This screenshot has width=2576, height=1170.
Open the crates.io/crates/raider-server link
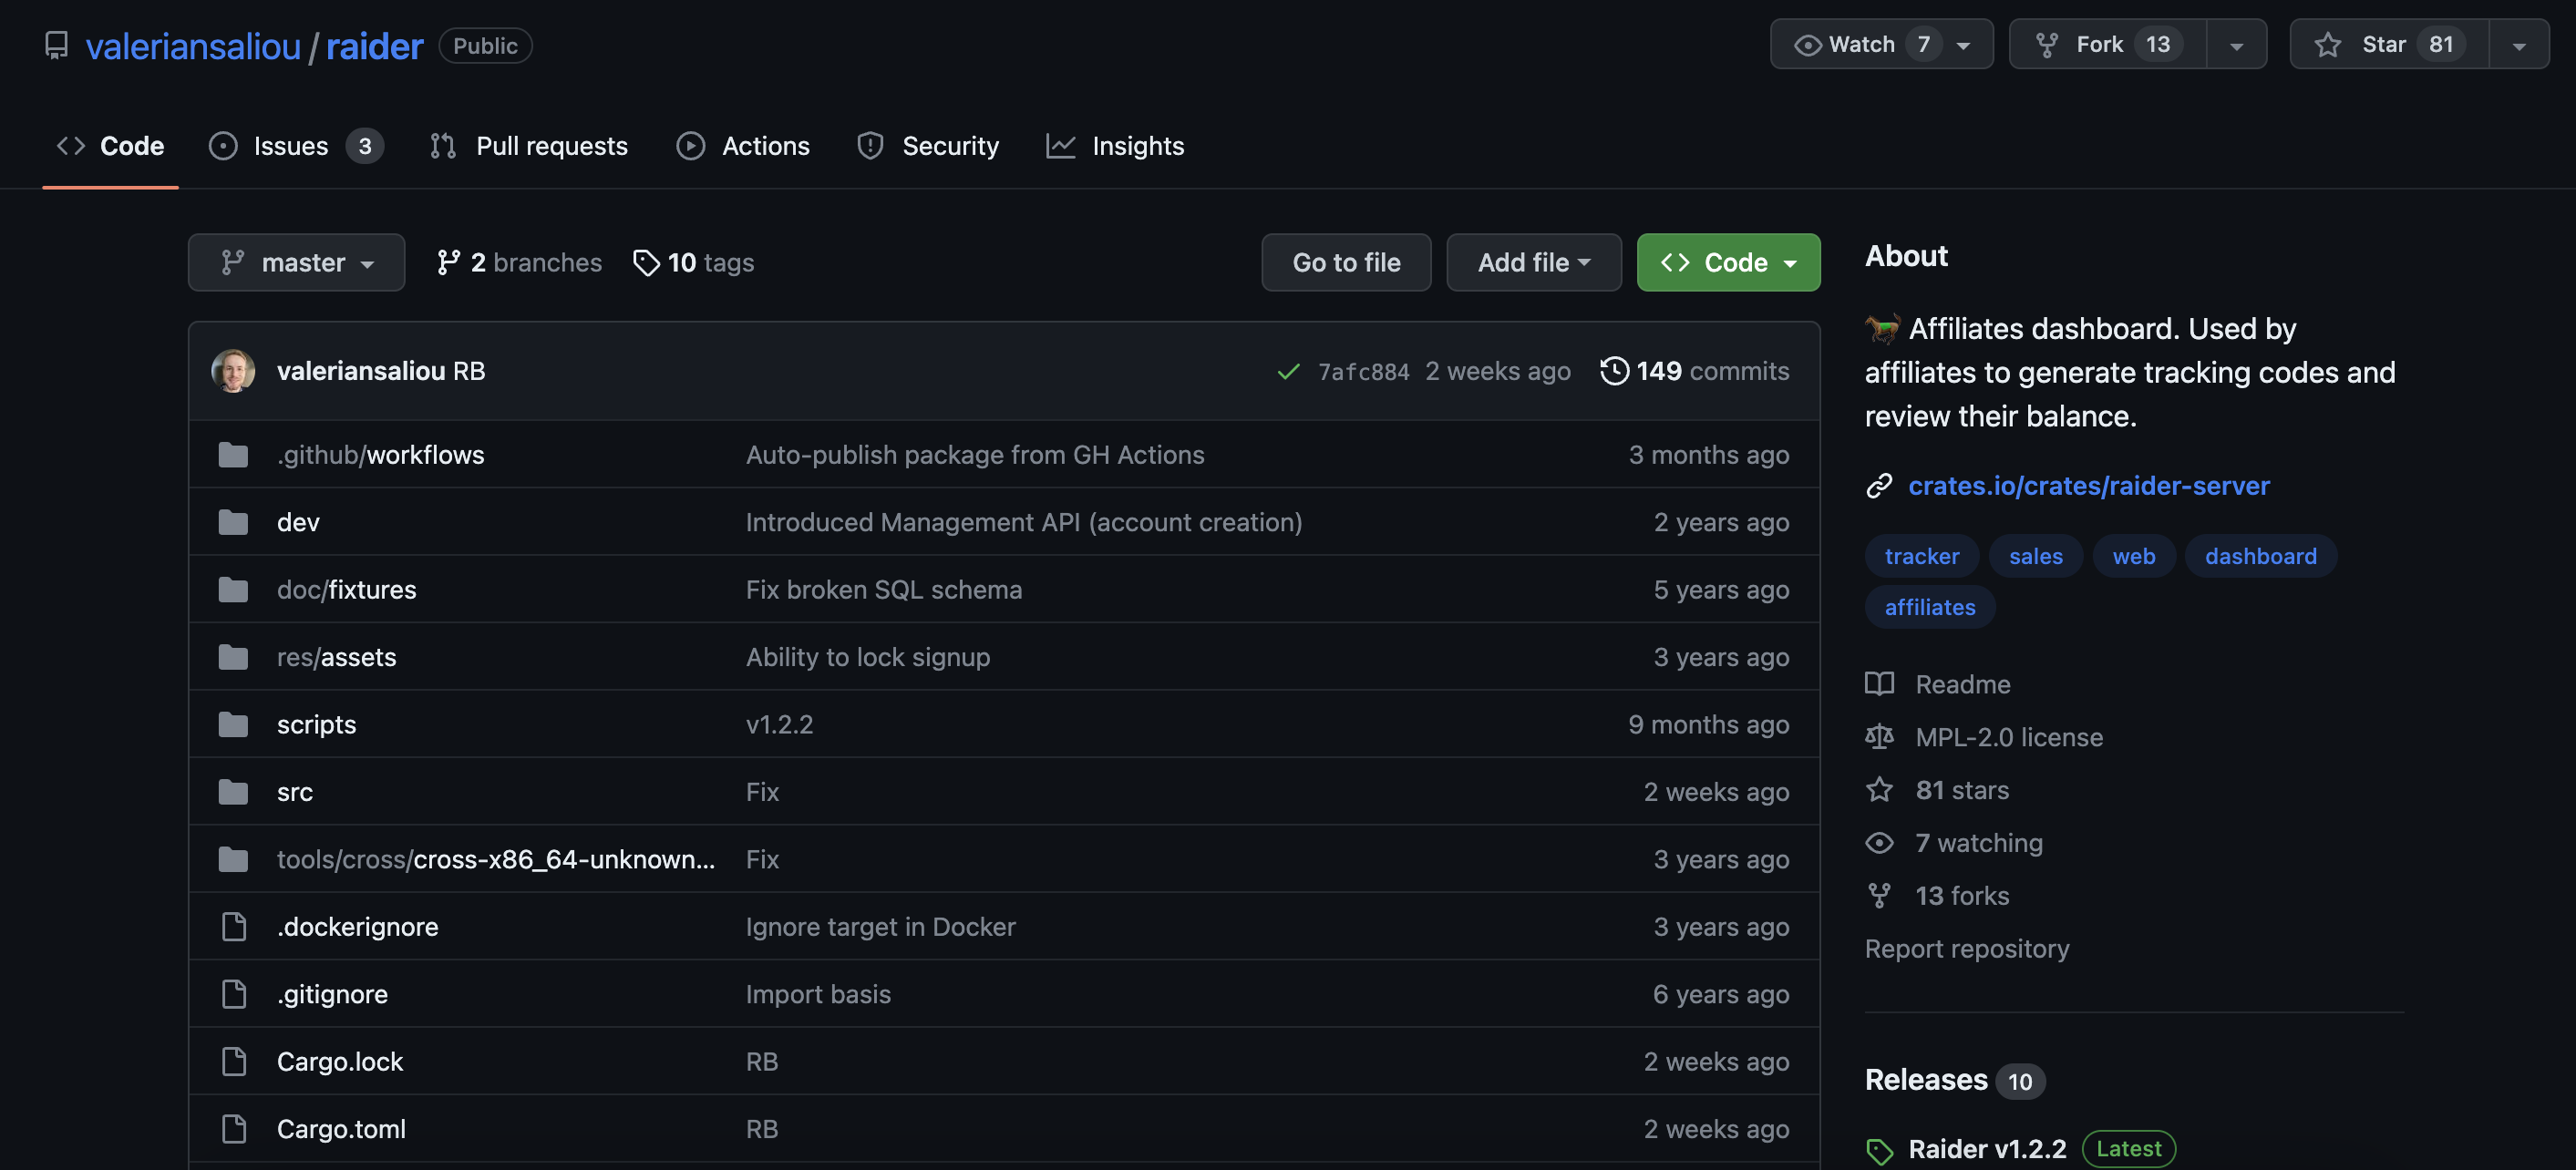[x=2088, y=485]
